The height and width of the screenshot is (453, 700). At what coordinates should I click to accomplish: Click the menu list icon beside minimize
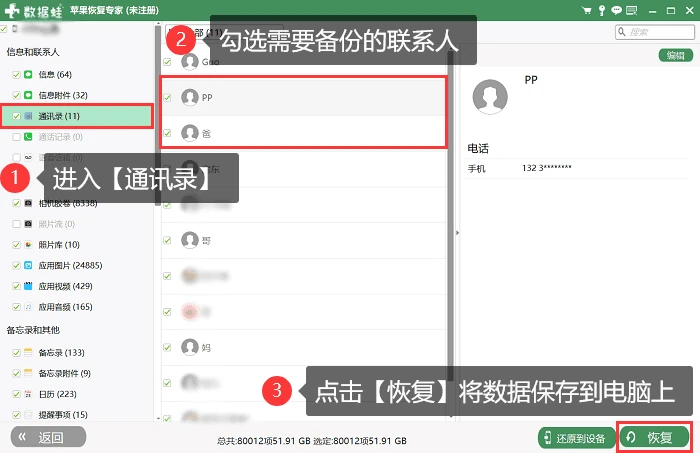(x=632, y=11)
